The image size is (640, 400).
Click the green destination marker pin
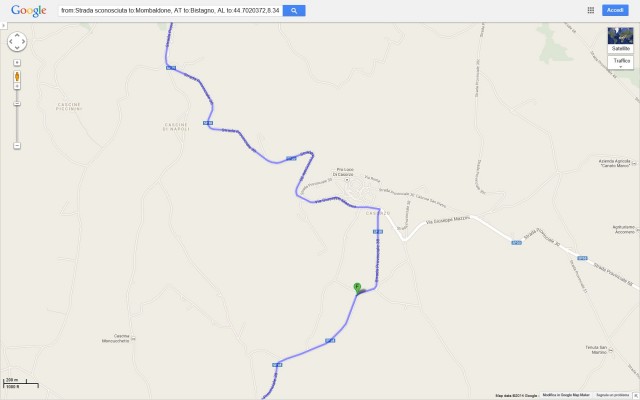coord(357,288)
